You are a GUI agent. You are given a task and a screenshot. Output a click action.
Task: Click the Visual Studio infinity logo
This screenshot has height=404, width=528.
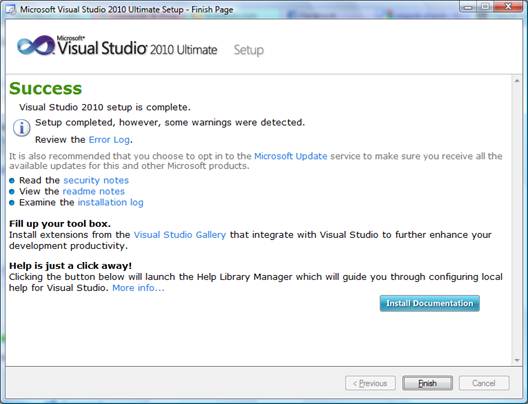(x=36, y=45)
